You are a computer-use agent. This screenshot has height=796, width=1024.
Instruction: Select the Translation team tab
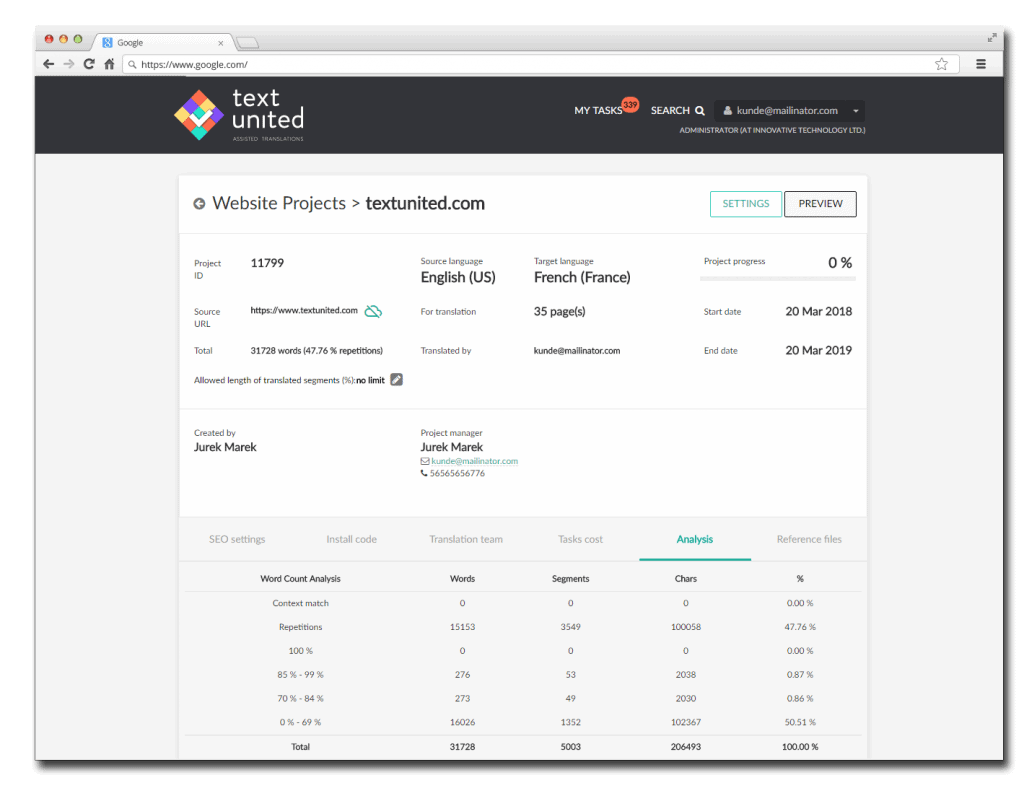pyautogui.click(x=466, y=539)
